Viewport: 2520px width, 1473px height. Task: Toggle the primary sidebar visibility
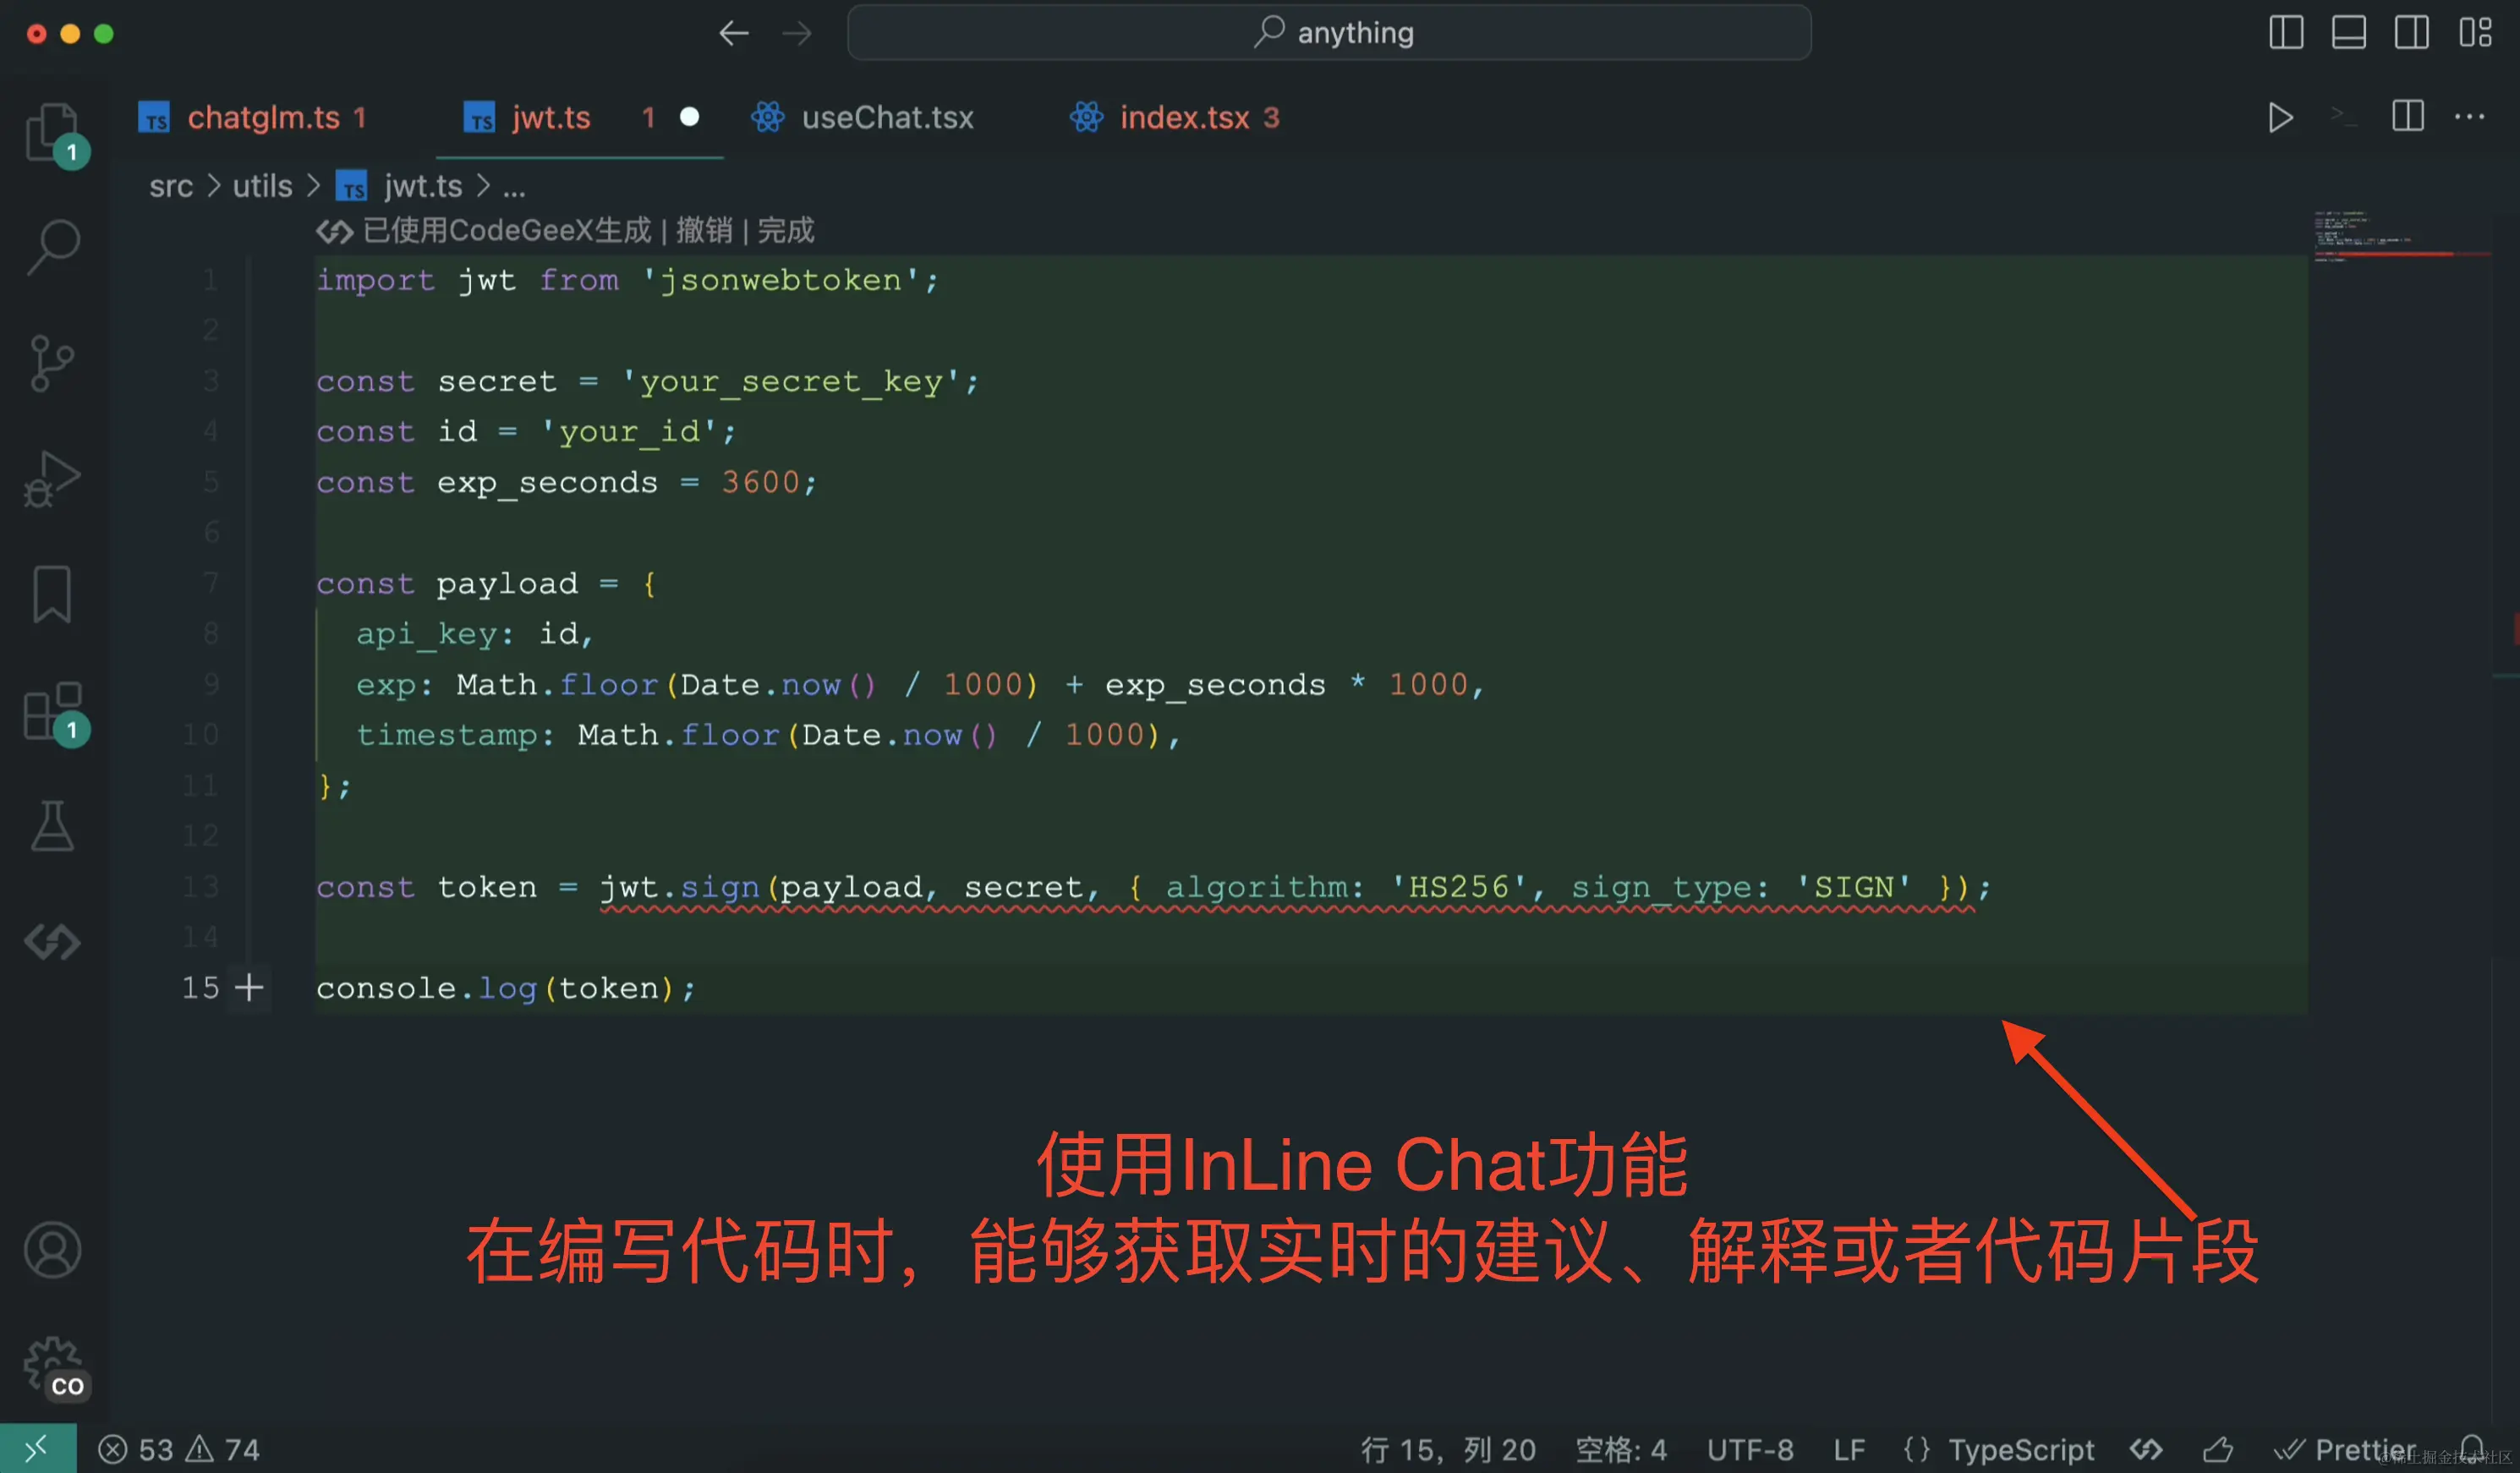pyautogui.click(x=2286, y=32)
